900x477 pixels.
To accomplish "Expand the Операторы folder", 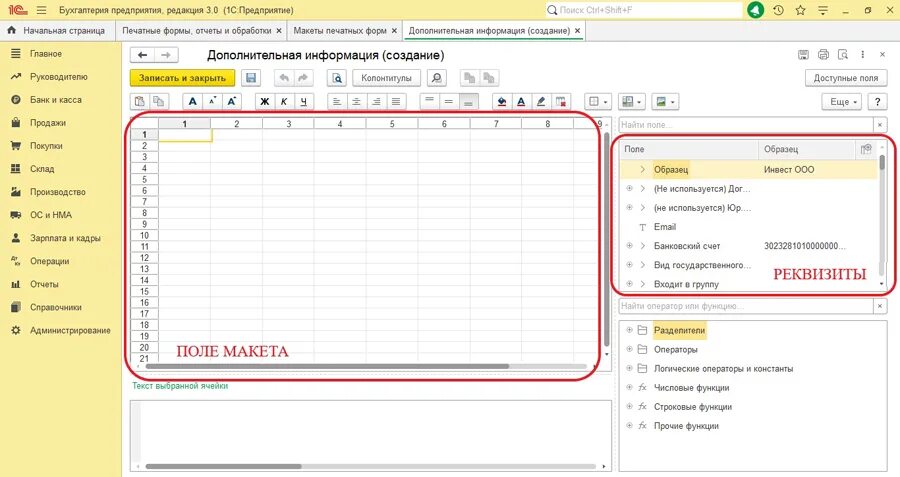I will 629,349.
